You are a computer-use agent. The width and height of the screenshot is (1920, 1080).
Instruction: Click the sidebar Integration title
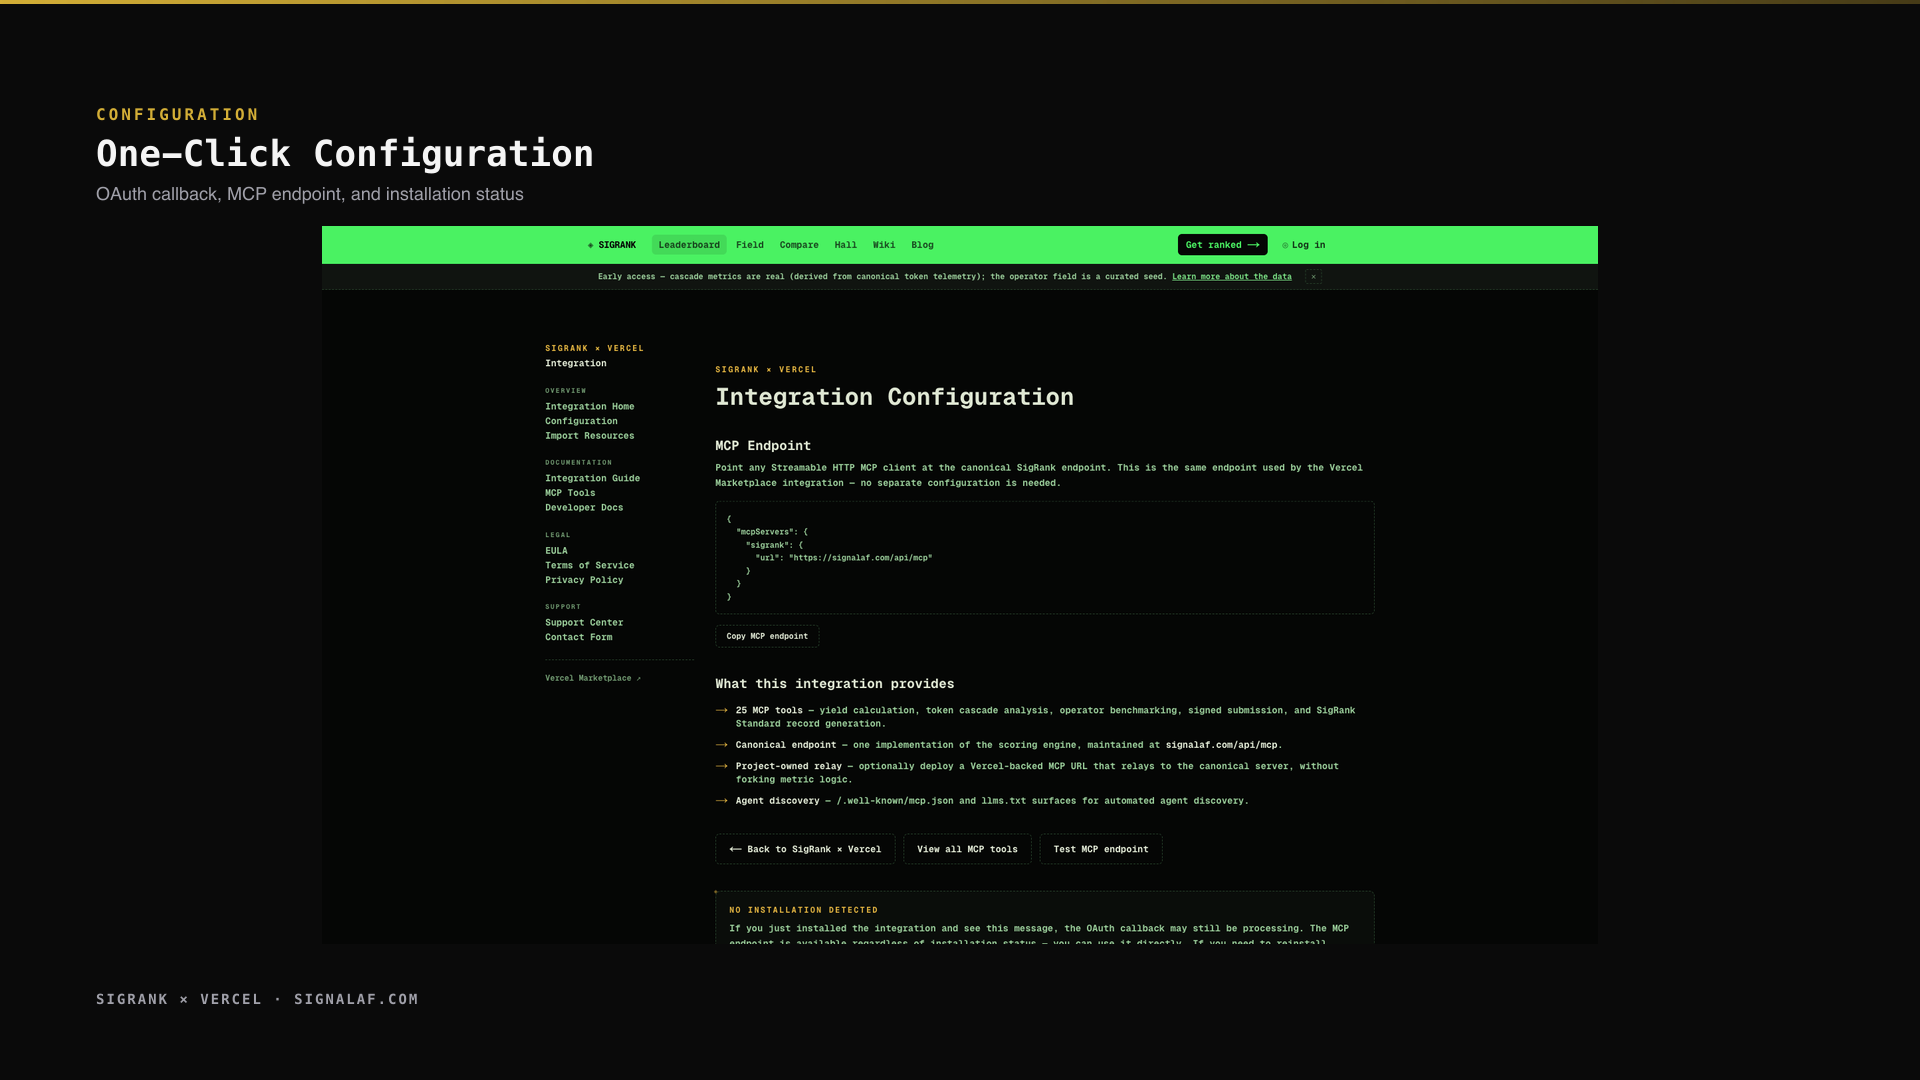(x=575, y=364)
